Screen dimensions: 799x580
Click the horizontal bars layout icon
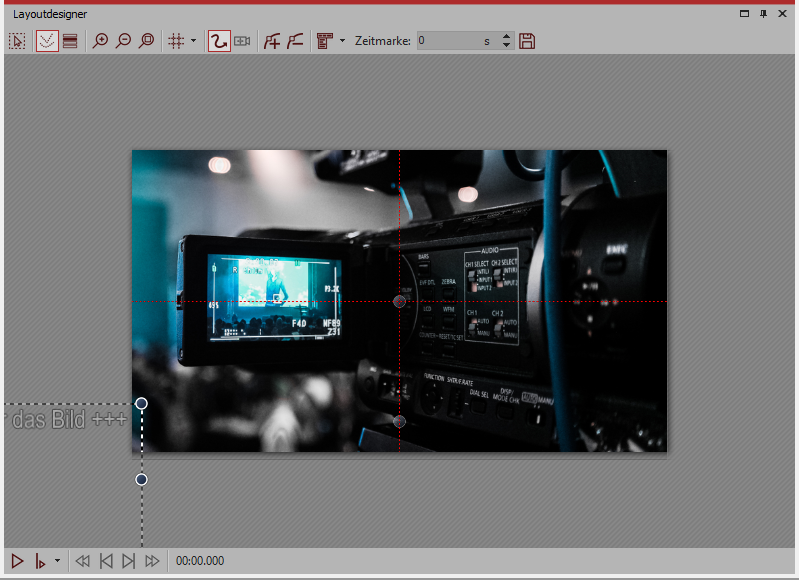click(x=70, y=41)
